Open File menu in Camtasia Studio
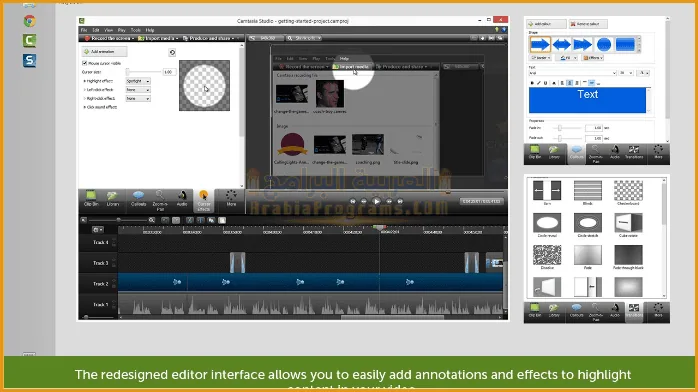Viewport: 698px width, 392px height. (84, 30)
